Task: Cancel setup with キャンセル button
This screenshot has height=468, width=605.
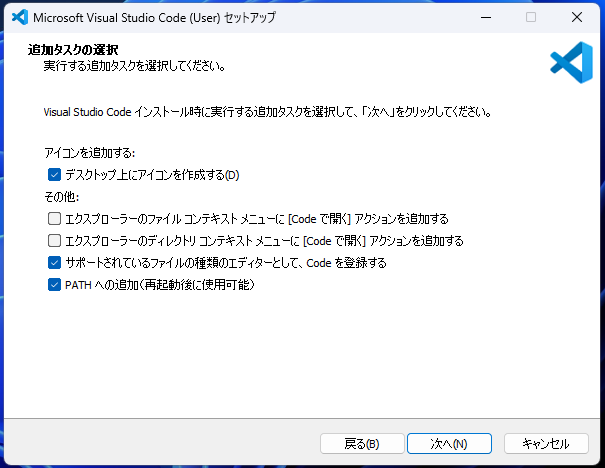Action: [x=546, y=444]
